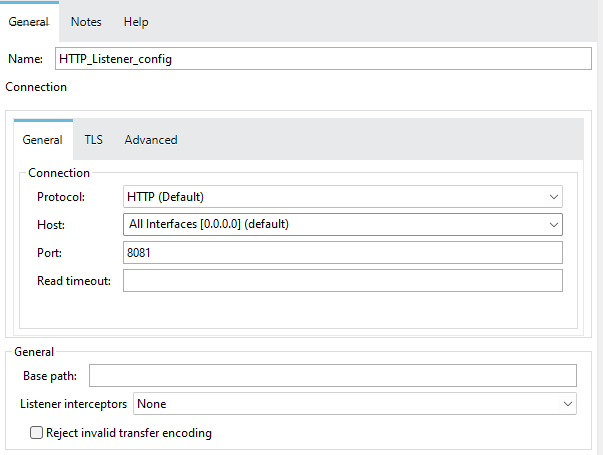Image resolution: width=603 pixels, height=455 pixels.
Task: Click the 'Name:' label text
Action: click(x=25, y=60)
